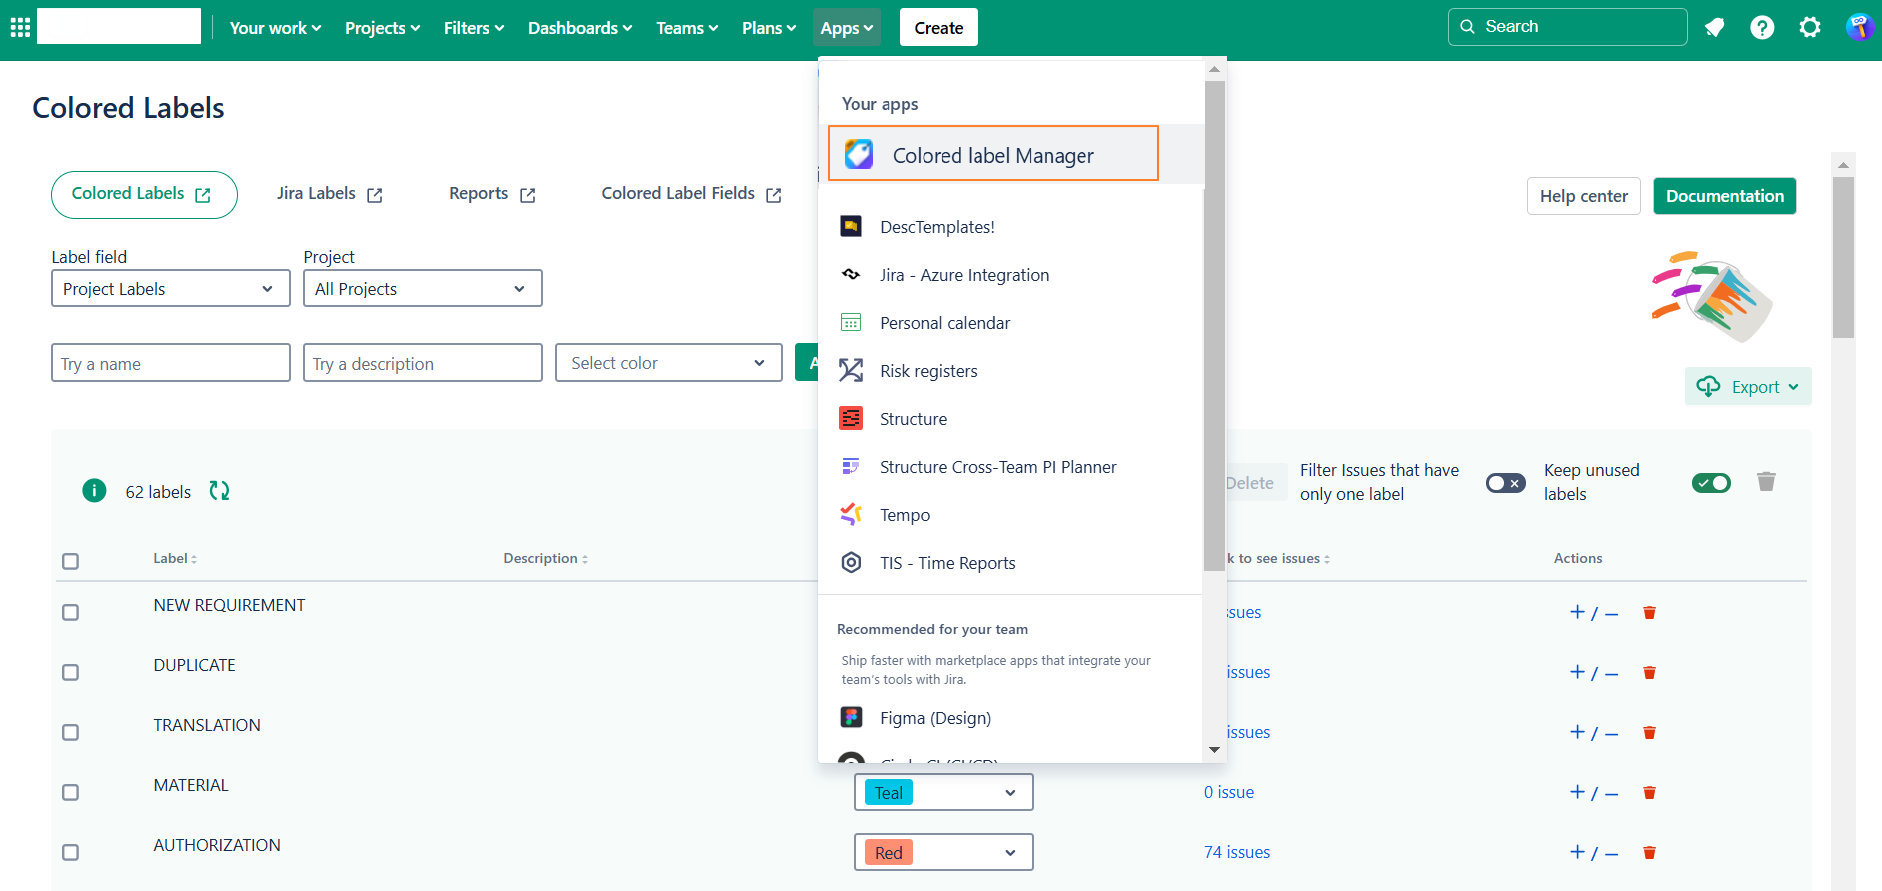Click the gray trash icon beside Keep unused labels
The image size is (1882, 891).
(x=1766, y=482)
